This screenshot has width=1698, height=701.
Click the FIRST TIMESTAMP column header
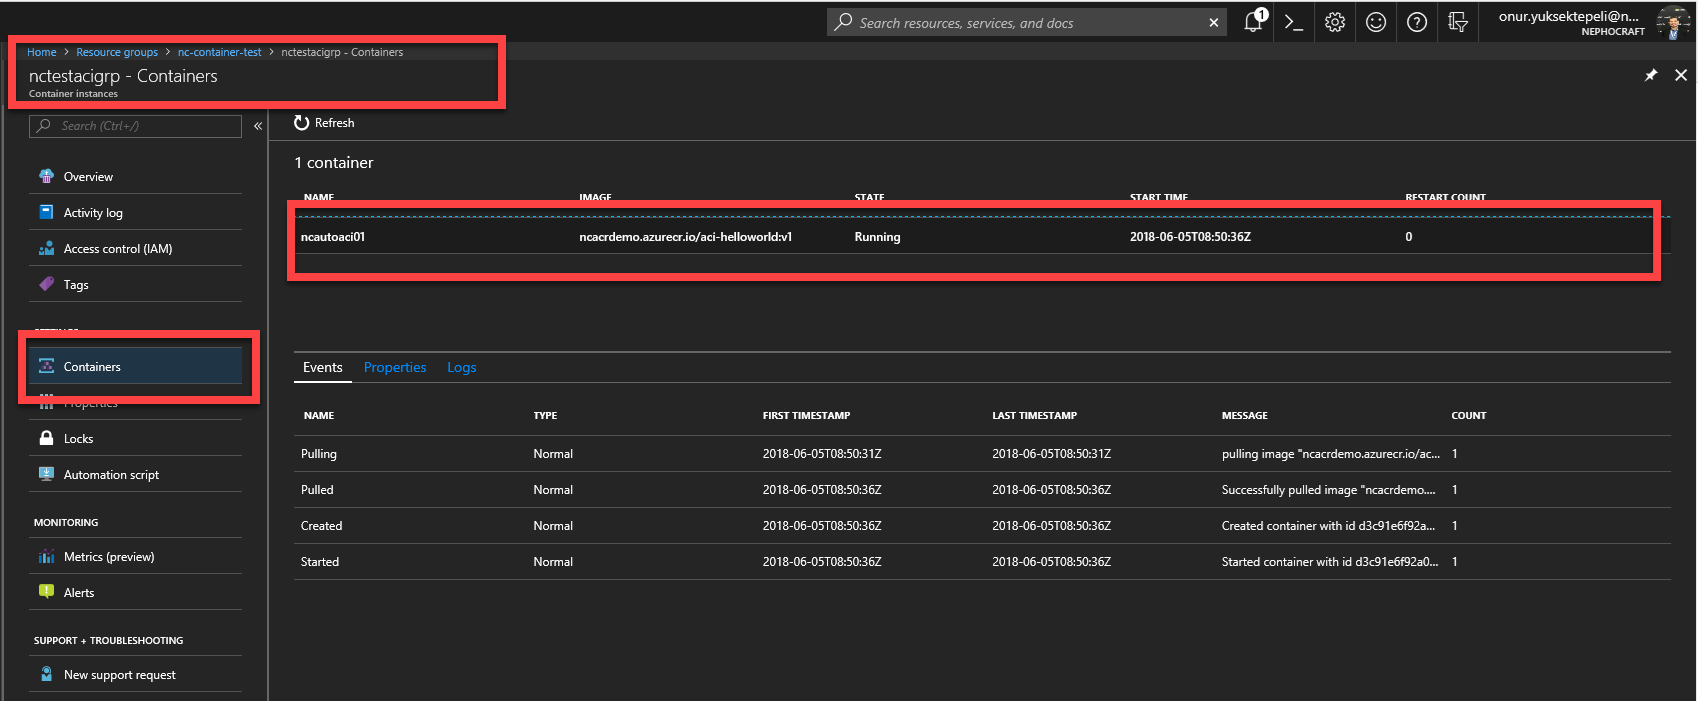(806, 415)
